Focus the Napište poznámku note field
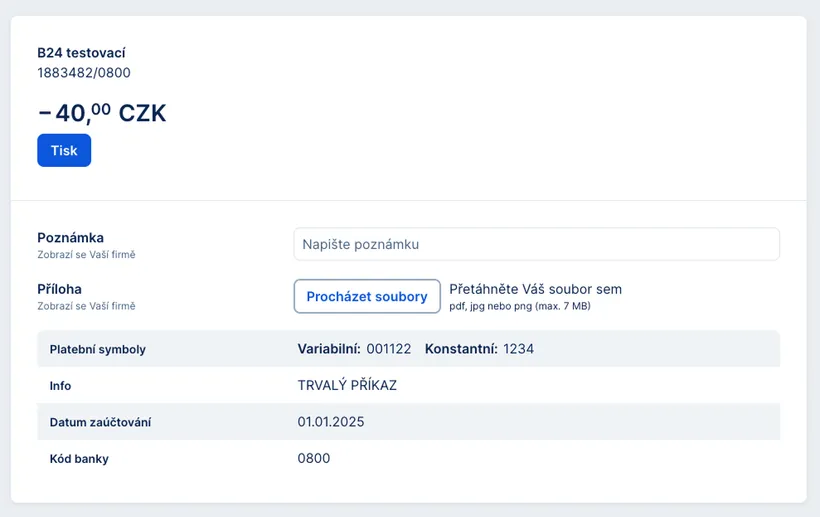Image resolution: width=820 pixels, height=517 pixels. tap(536, 244)
